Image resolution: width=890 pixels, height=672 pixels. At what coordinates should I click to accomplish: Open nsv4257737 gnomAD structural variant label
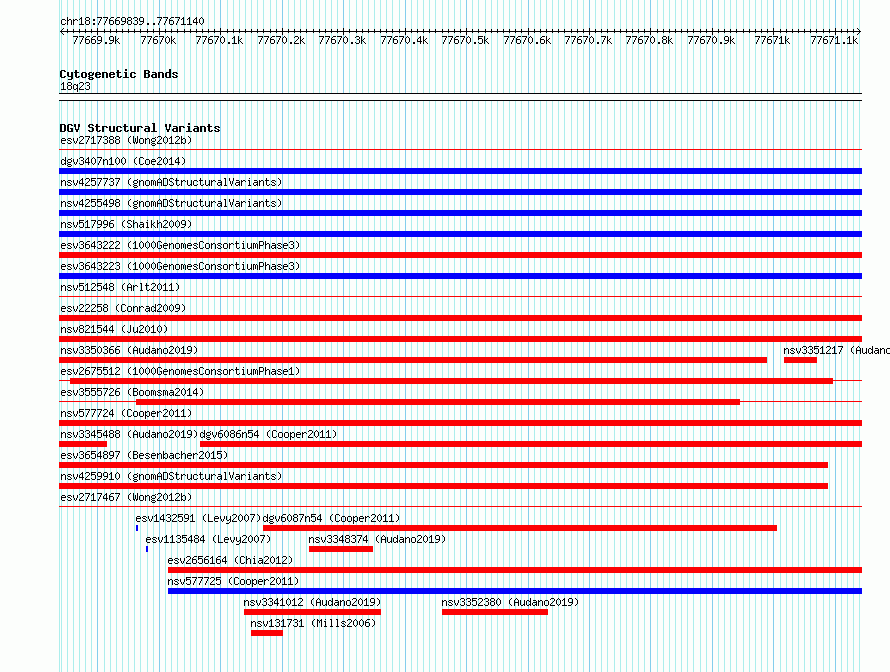pyautogui.click(x=171, y=182)
